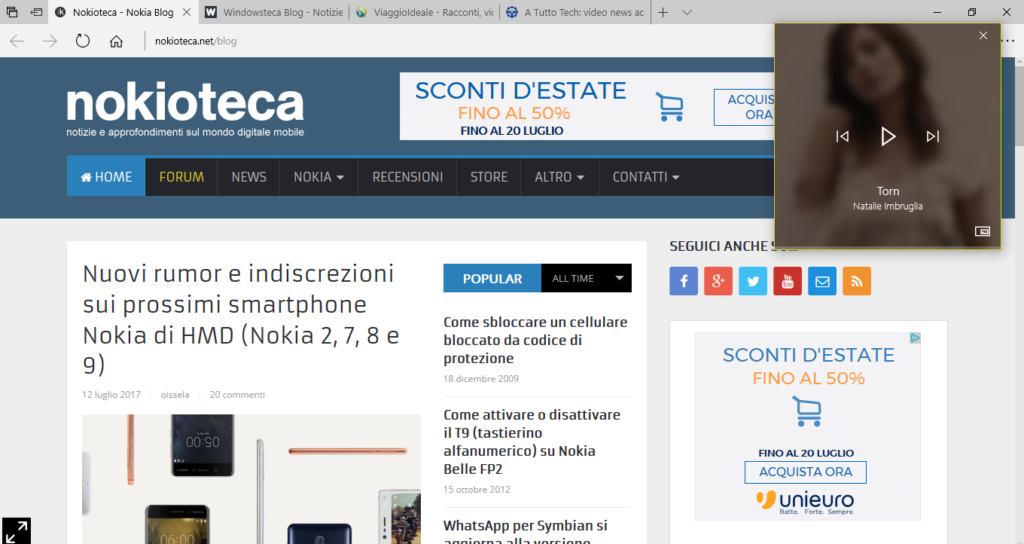Switch to ViaggioIdeale tab
The image size is (1024, 544).
point(424,12)
